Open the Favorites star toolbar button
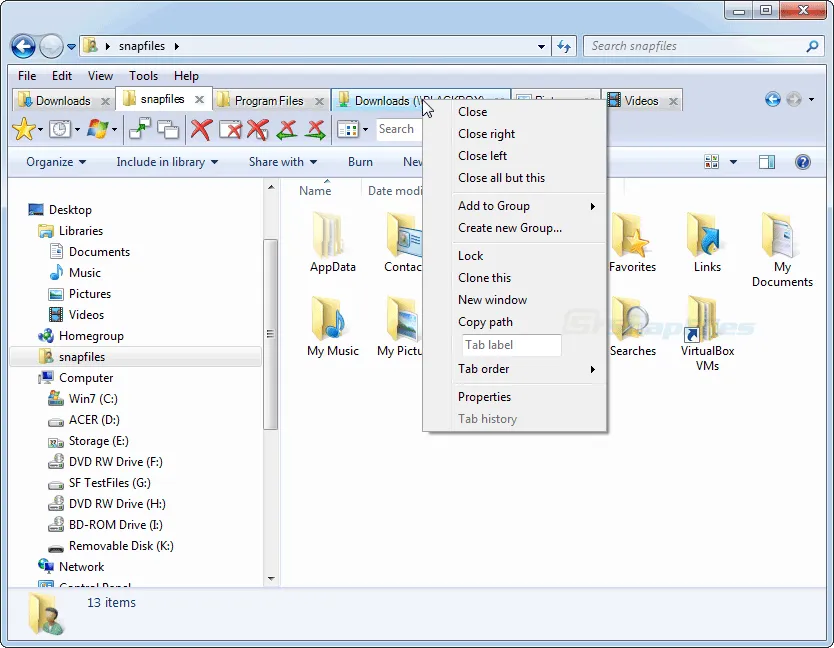 24,129
